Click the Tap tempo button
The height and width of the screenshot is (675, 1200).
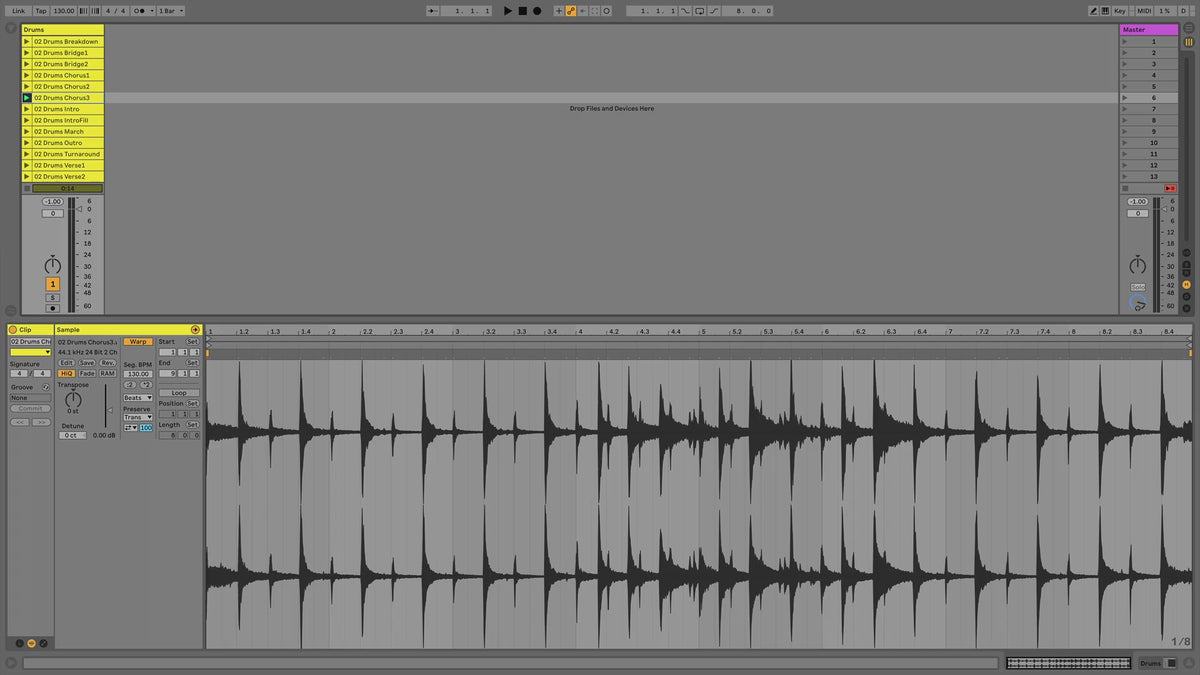[40, 11]
